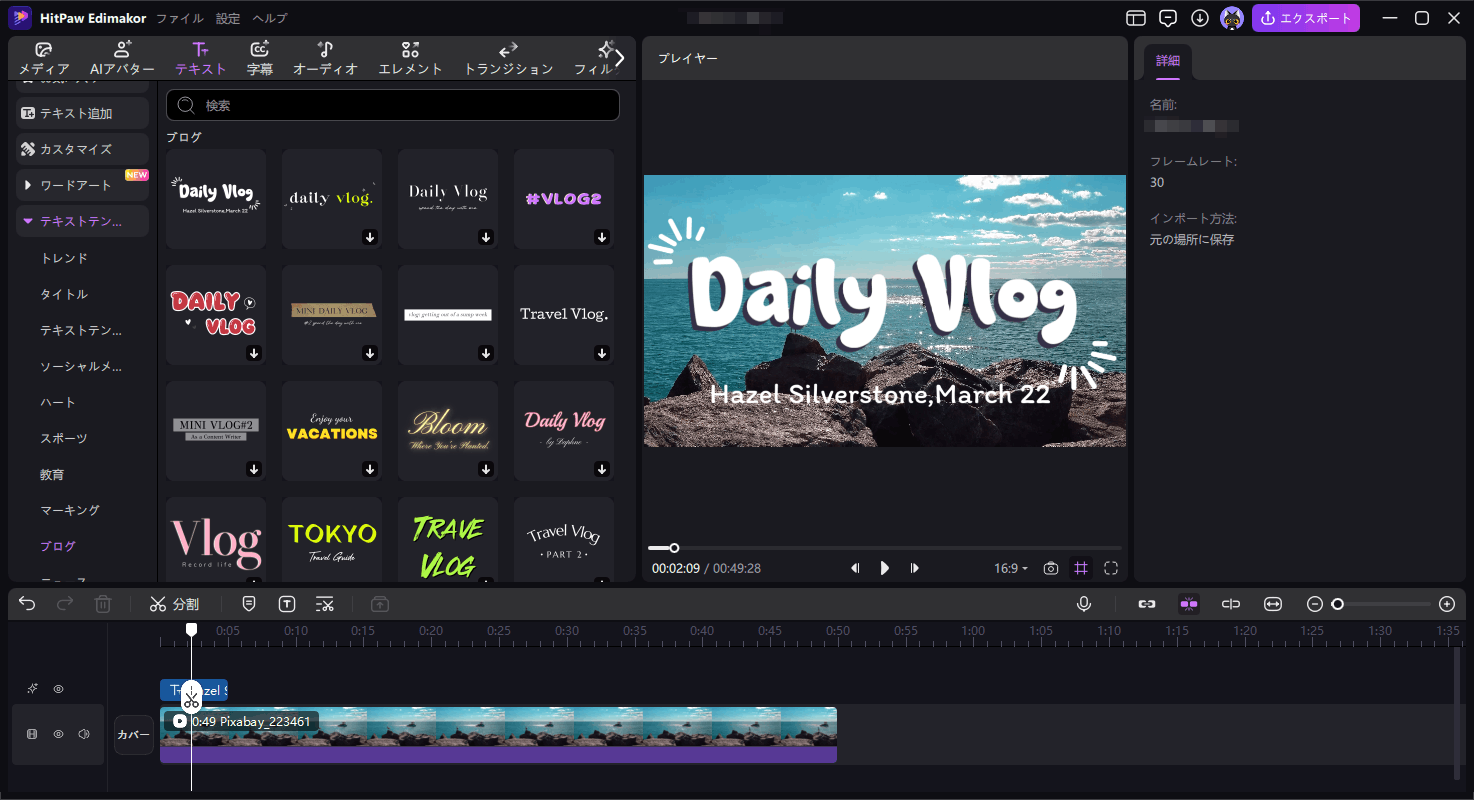Open the メディア media tab
The height and width of the screenshot is (800, 1474).
(44, 59)
